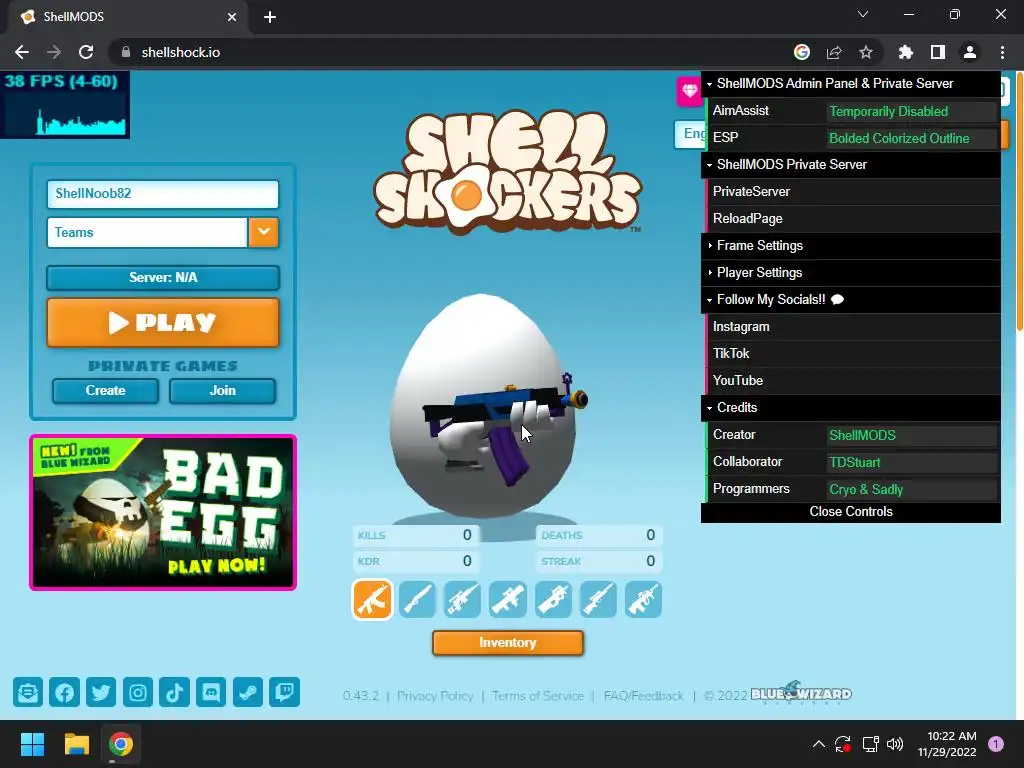Open the Terms of Service link

click(x=537, y=696)
